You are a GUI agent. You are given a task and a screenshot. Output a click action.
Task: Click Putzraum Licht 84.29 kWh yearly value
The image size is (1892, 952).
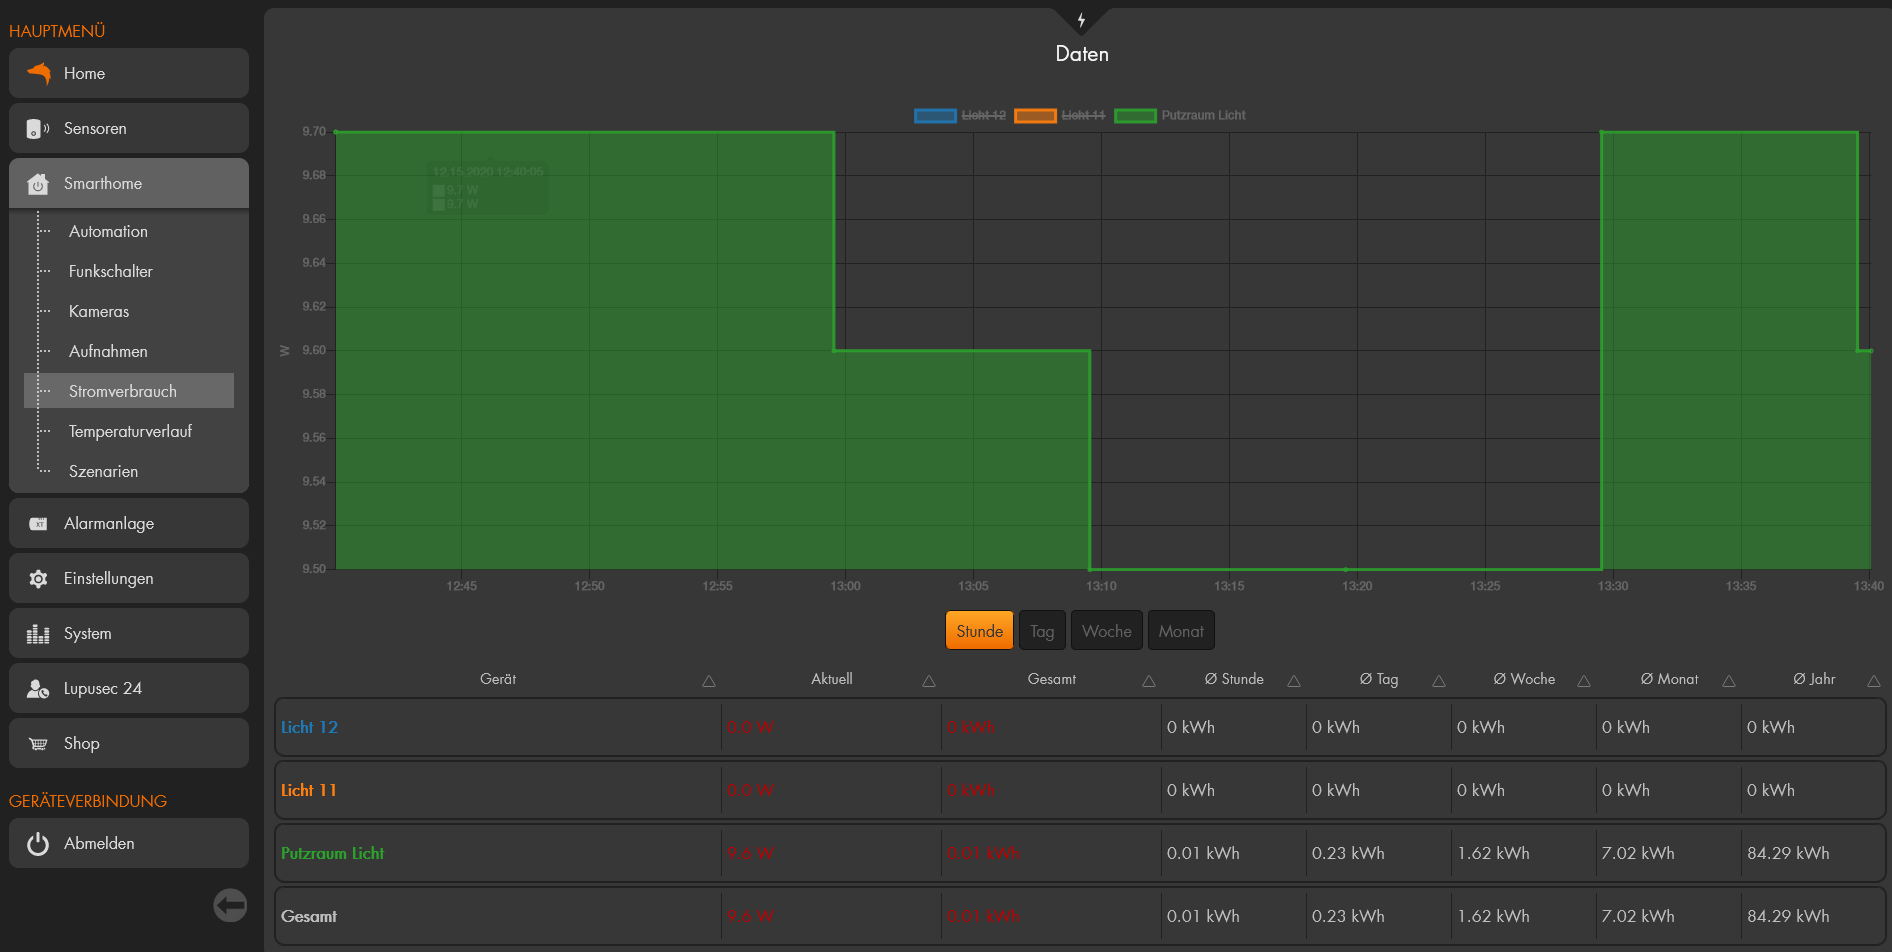pyautogui.click(x=1788, y=853)
